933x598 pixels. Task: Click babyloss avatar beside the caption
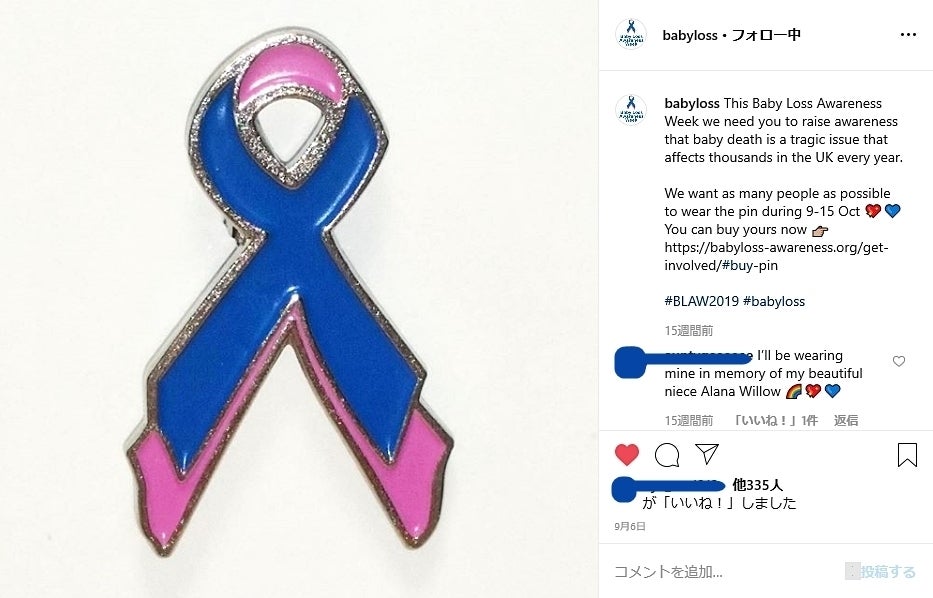pos(631,109)
